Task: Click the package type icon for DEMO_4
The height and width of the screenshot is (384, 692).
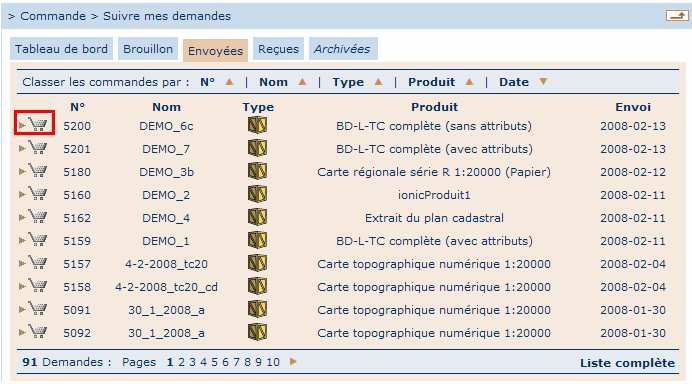Action: point(257,217)
